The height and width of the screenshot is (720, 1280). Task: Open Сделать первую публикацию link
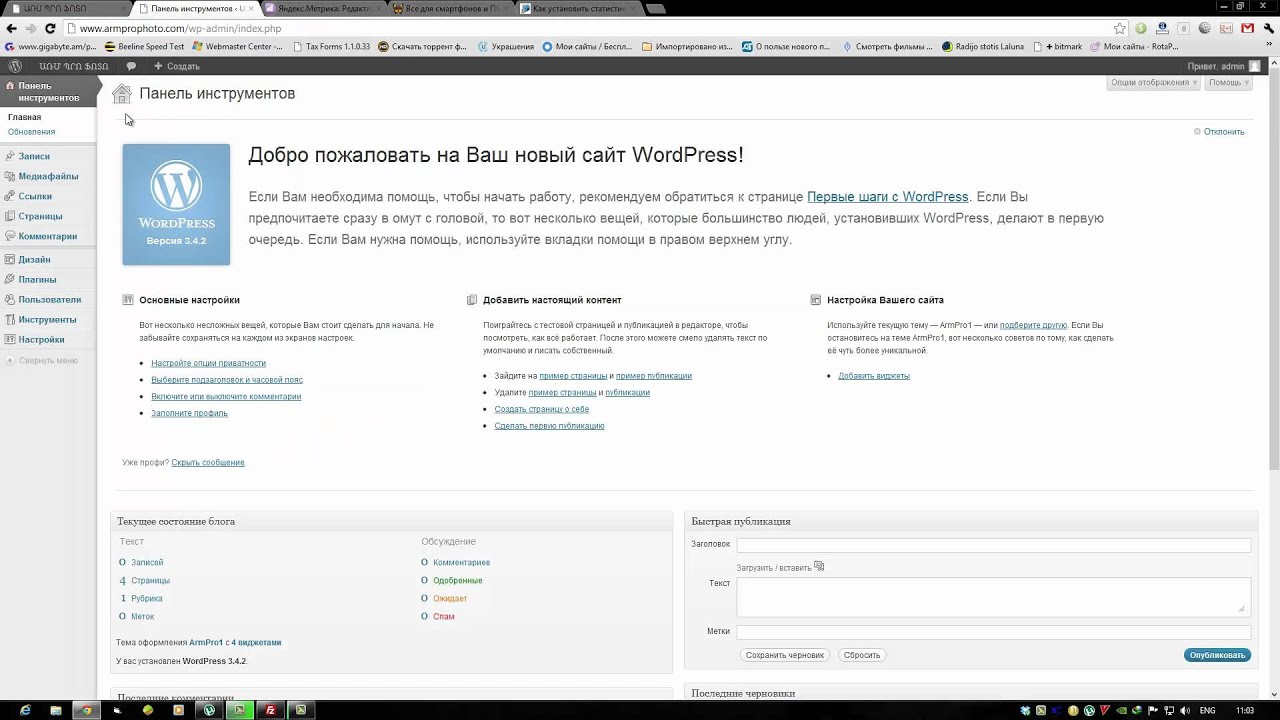pyautogui.click(x=549, y=426)
